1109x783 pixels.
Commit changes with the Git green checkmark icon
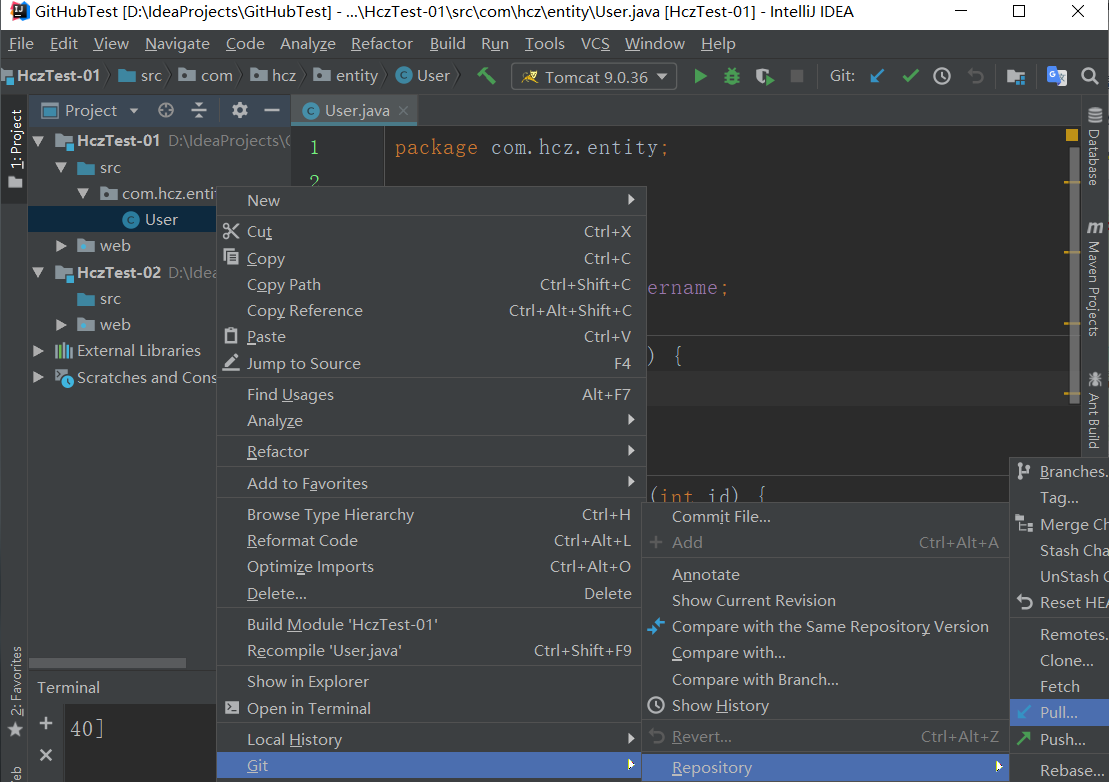[x=910, y=76]
